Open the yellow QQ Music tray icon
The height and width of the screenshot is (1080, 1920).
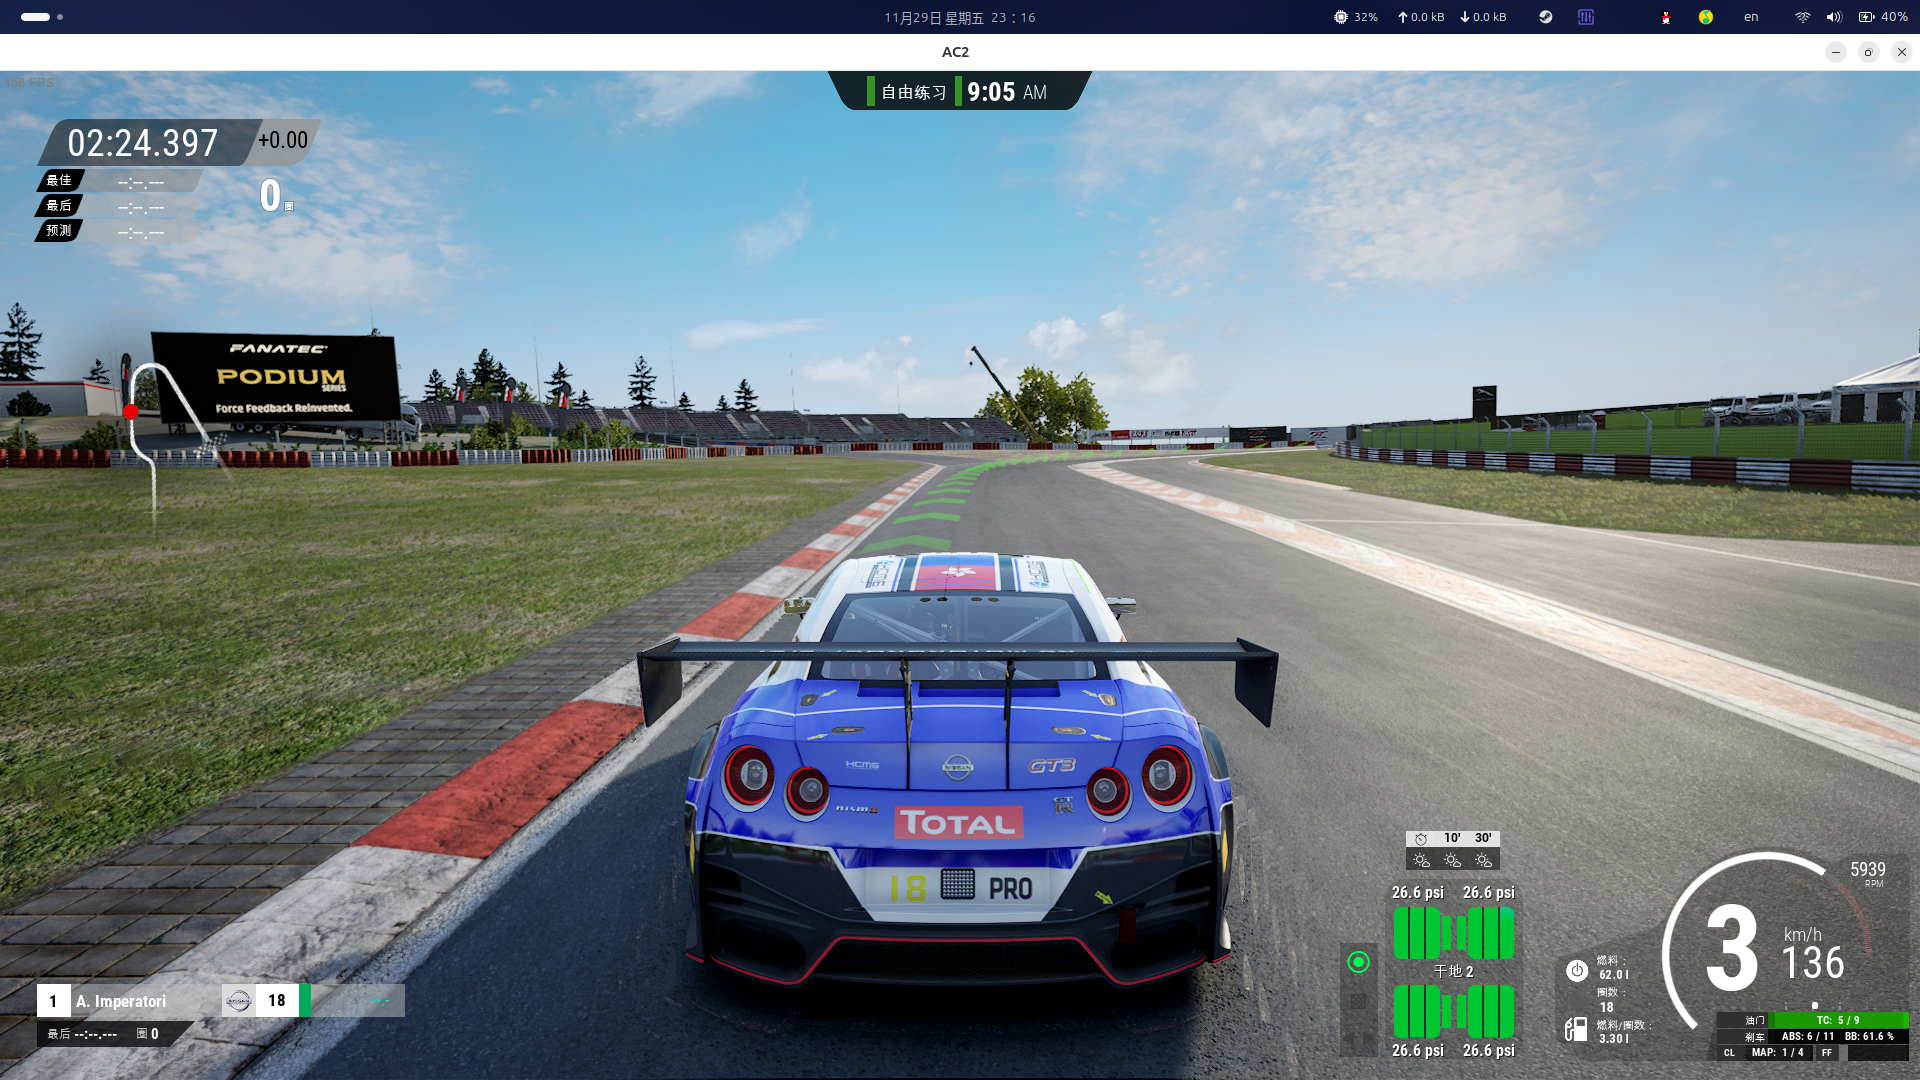coord(1706,17)
